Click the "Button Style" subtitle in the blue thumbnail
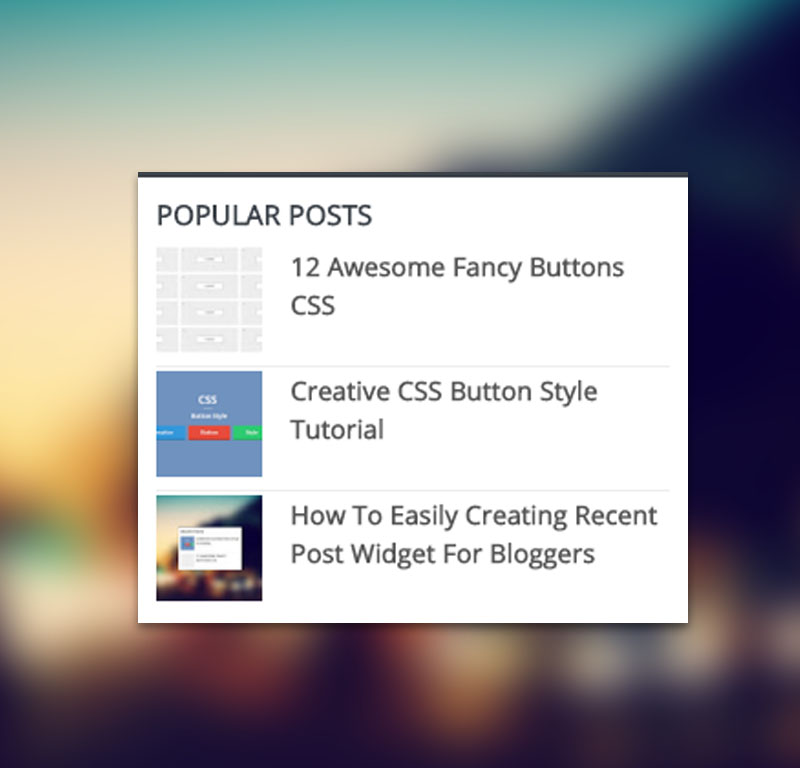The height and width of the screenshot is (768, 800). tap(208, 415)
